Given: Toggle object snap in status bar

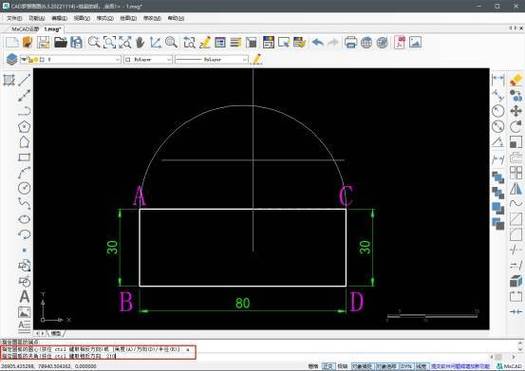Looking at the screenshot, I should (362, 366).
